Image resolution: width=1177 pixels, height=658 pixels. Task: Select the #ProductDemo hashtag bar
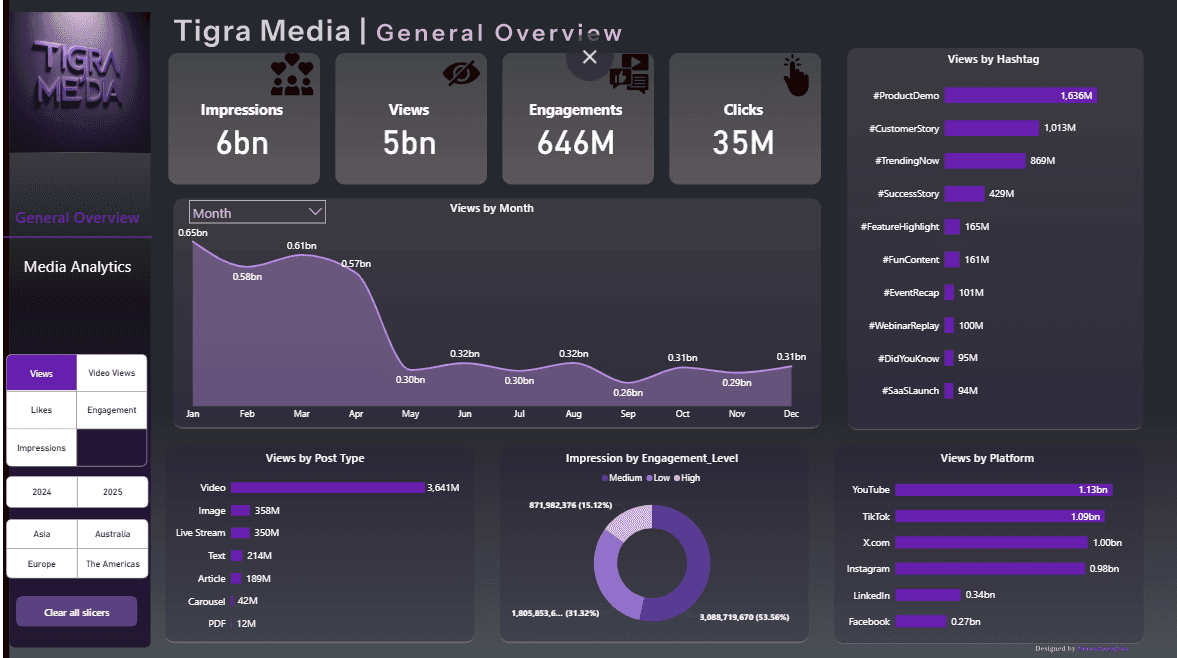tap(1020, 95)
